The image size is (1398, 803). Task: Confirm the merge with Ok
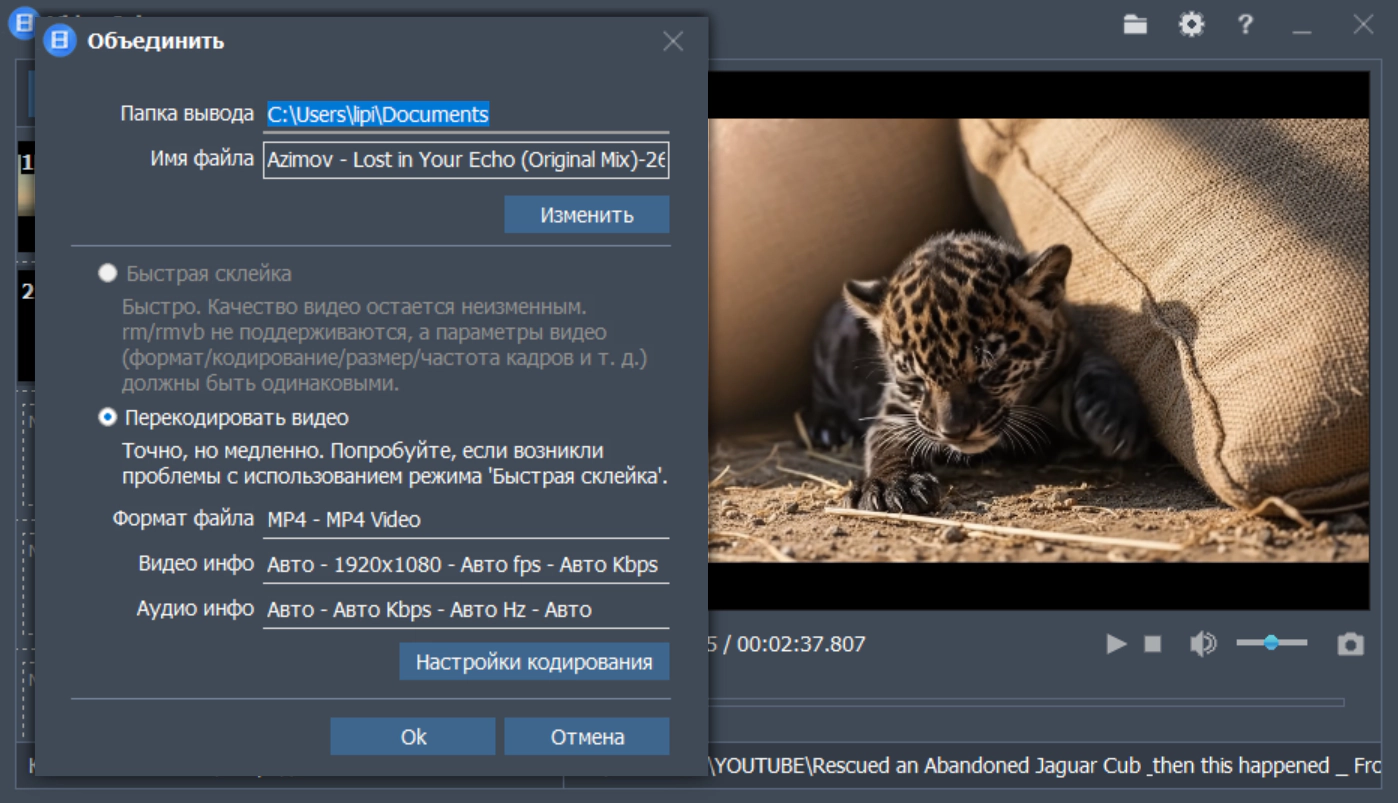pos(413,737)
